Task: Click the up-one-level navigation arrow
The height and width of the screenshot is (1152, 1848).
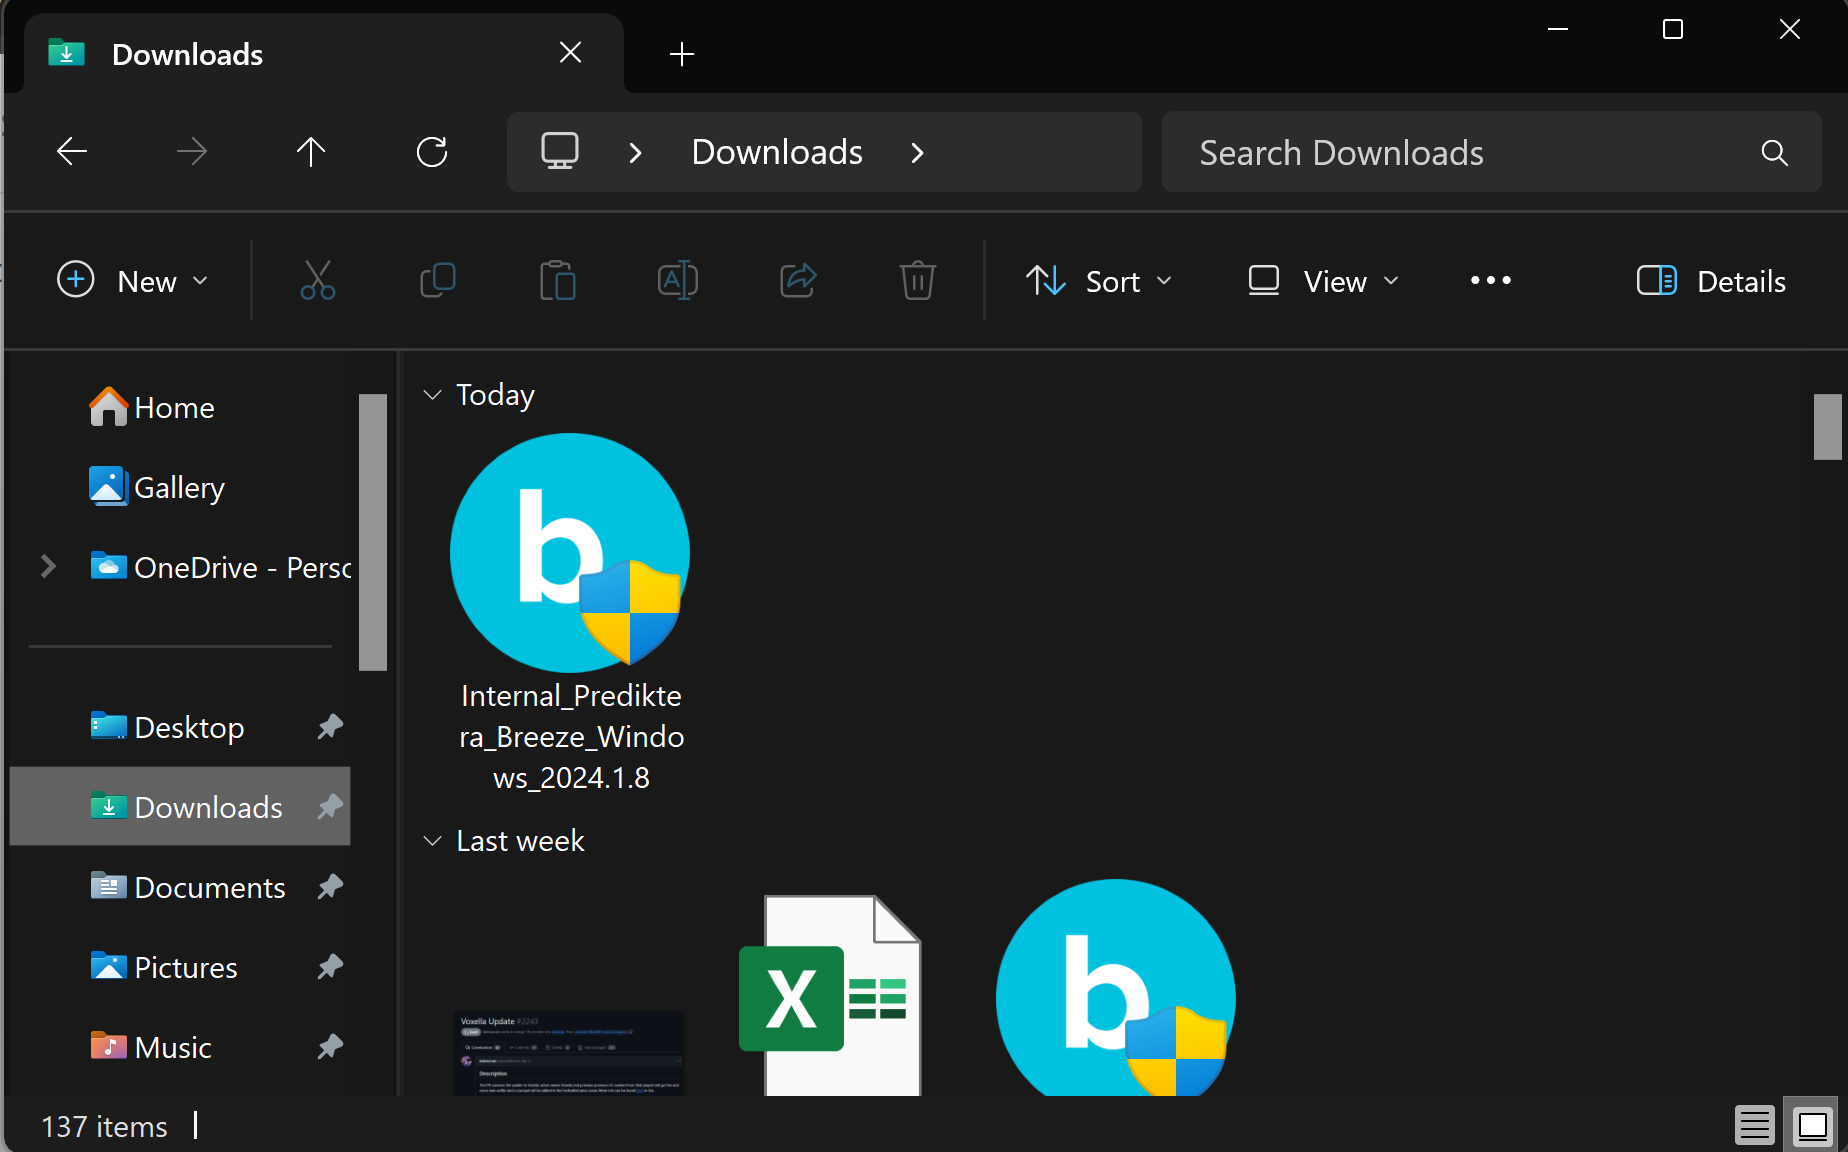Action: 311,152
